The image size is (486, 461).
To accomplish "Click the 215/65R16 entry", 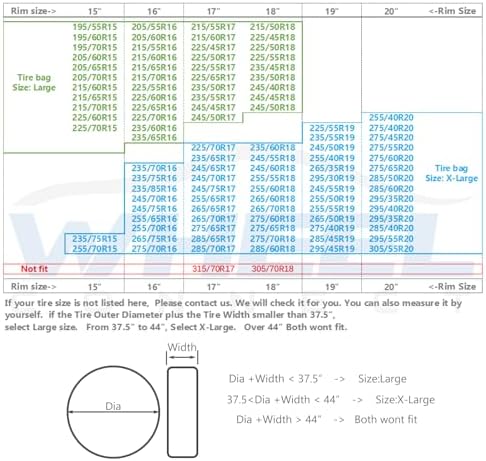I will pyautogui.click(x=154, y=67).
